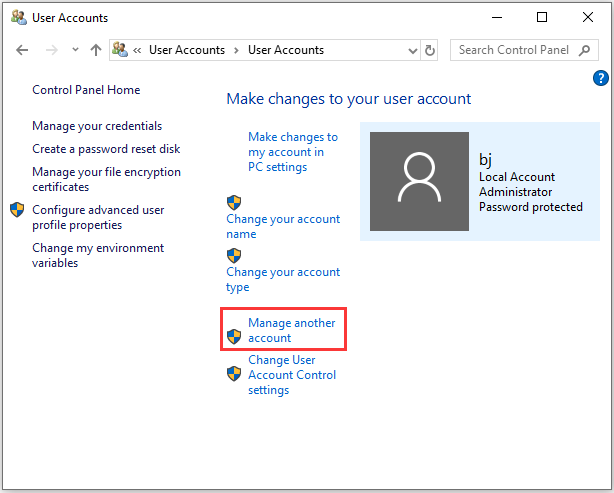614x493 pixels.
Task: Click Create a password reset disk
Action: pyautogui.click(x=106, y=149)
